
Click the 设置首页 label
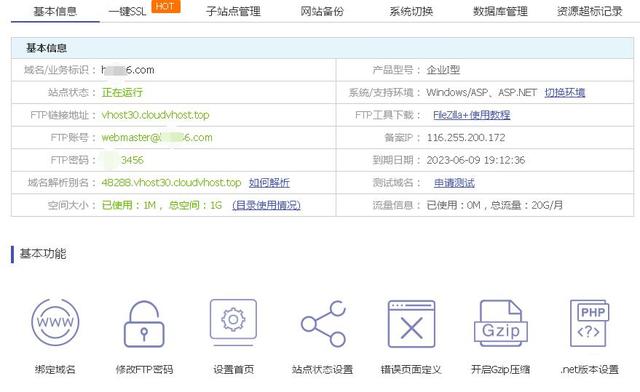click(233, 370)
